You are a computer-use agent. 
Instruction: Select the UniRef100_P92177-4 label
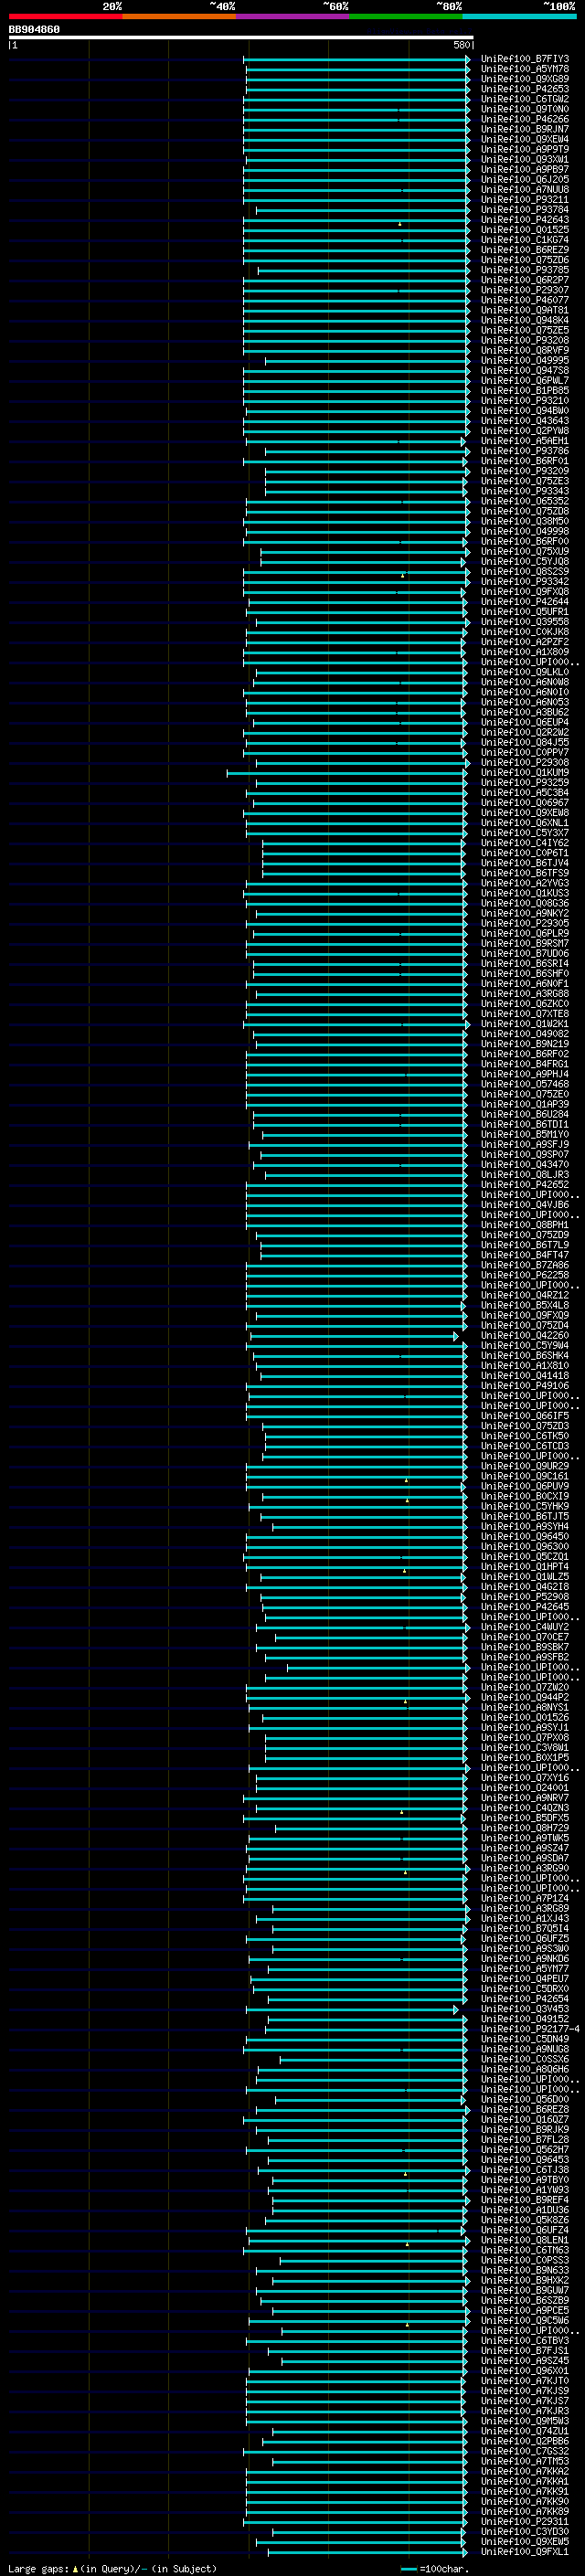530,2029
